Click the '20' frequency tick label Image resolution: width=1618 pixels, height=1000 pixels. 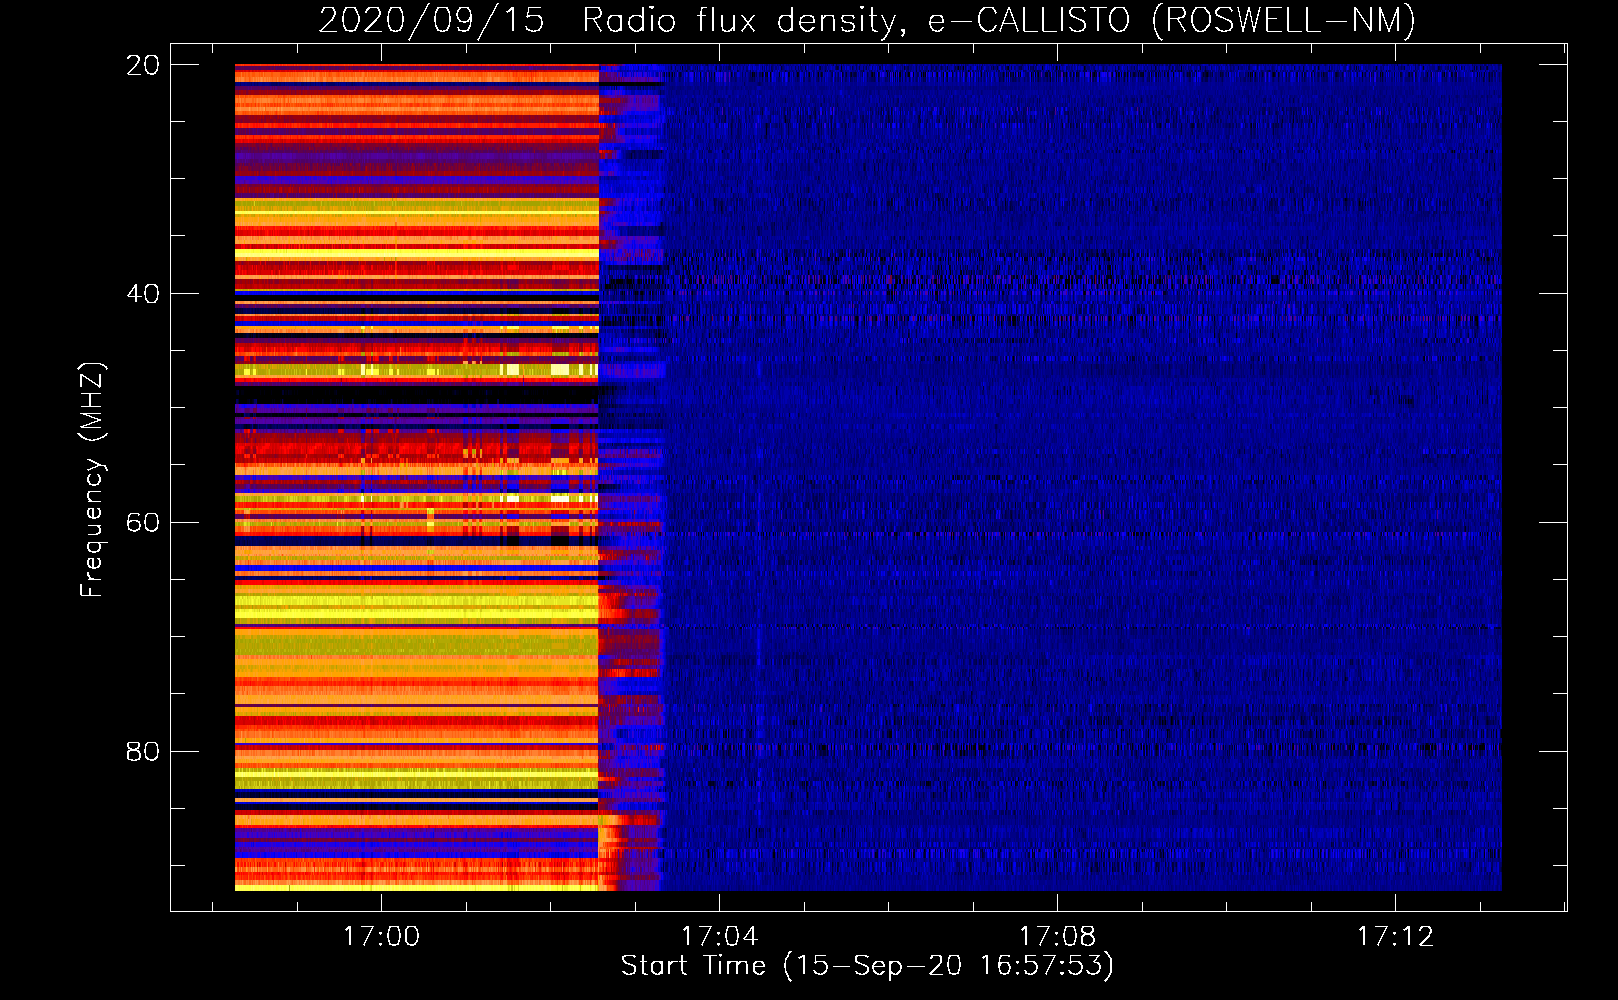pos(142,65)
